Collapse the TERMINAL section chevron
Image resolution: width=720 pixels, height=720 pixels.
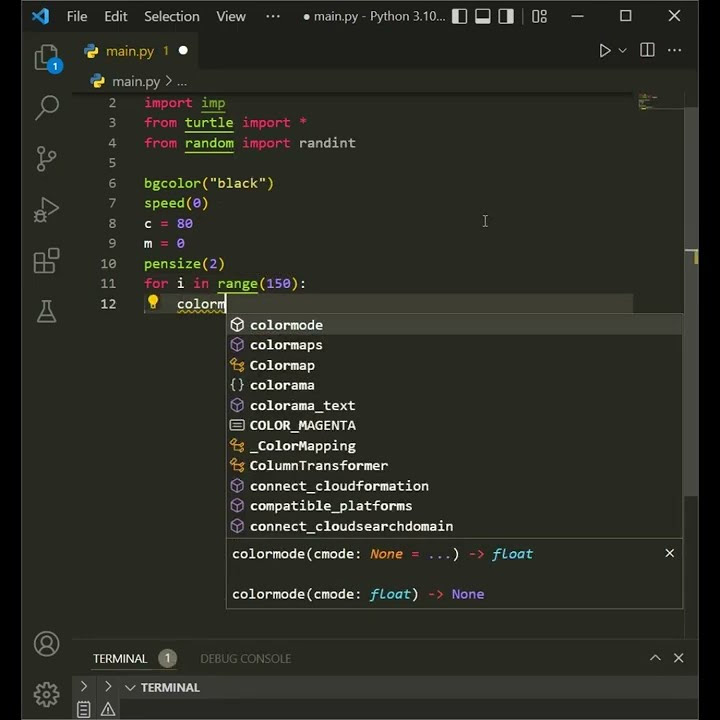coord(130,687)
